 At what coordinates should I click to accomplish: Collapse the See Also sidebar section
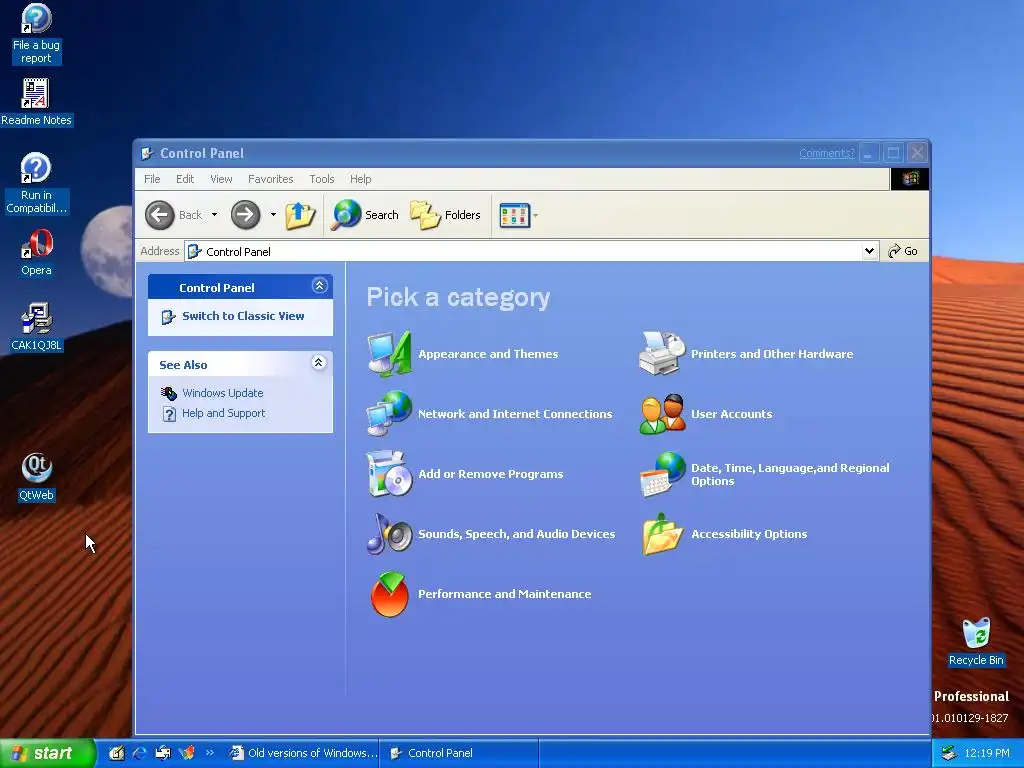[x=319, y=363]
